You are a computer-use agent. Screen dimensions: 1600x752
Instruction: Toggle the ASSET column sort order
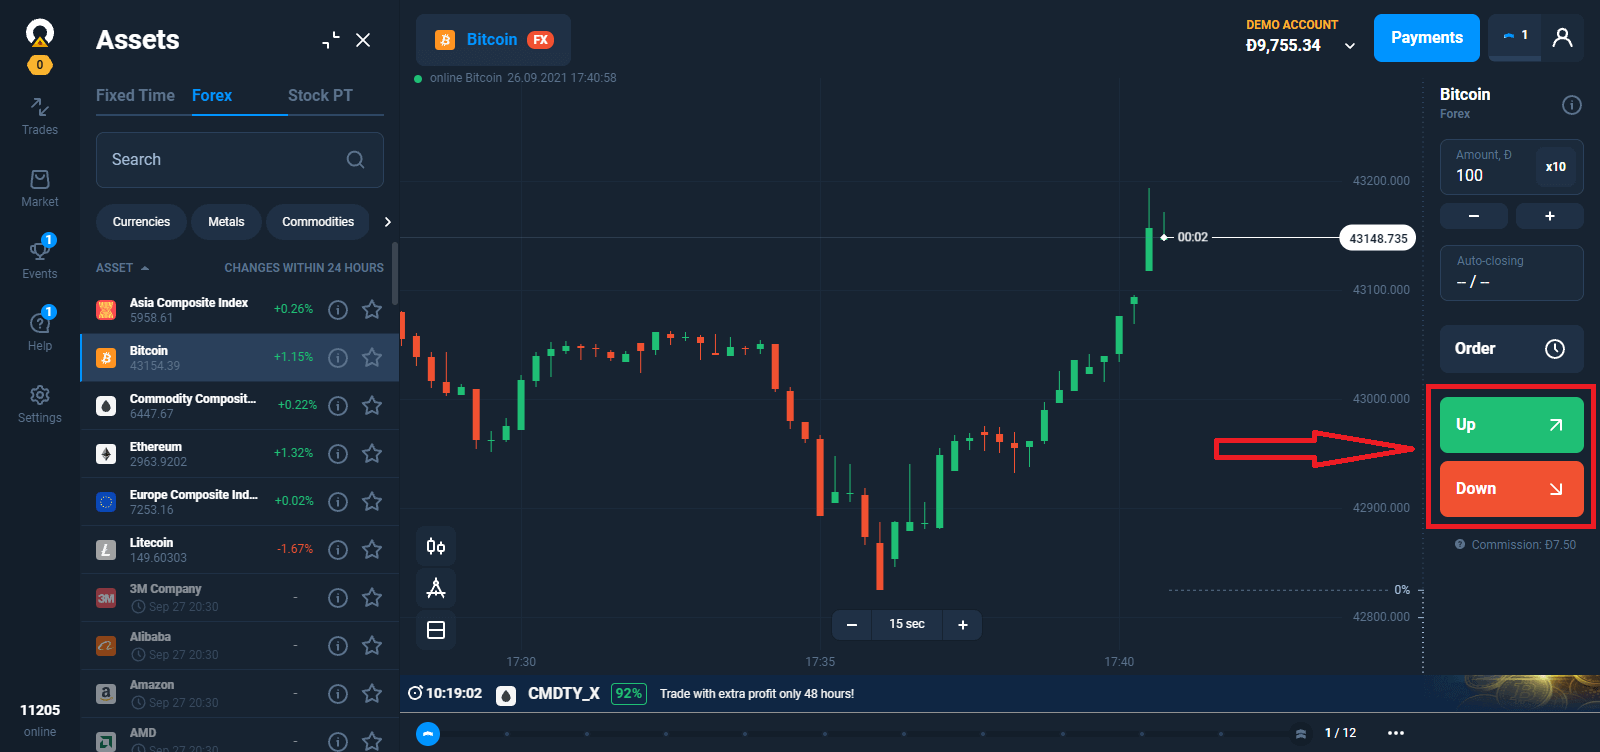121,267
